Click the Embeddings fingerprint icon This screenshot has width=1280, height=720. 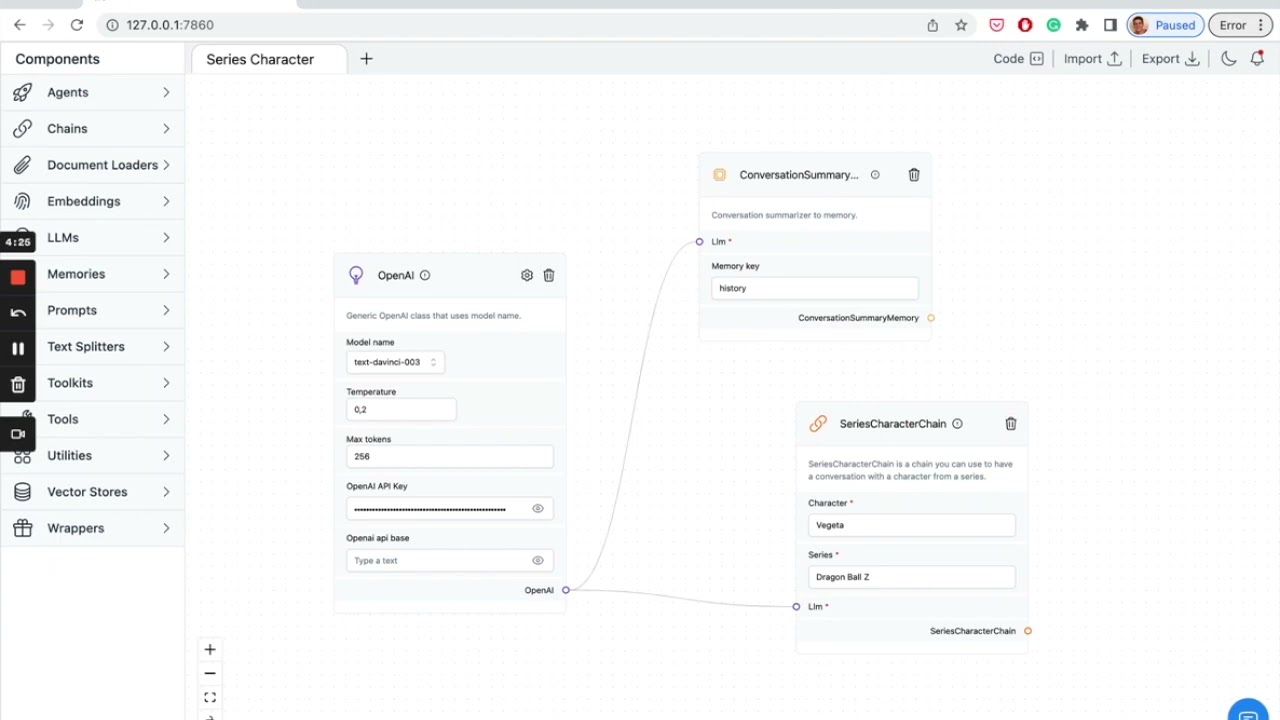coord(22,201)
